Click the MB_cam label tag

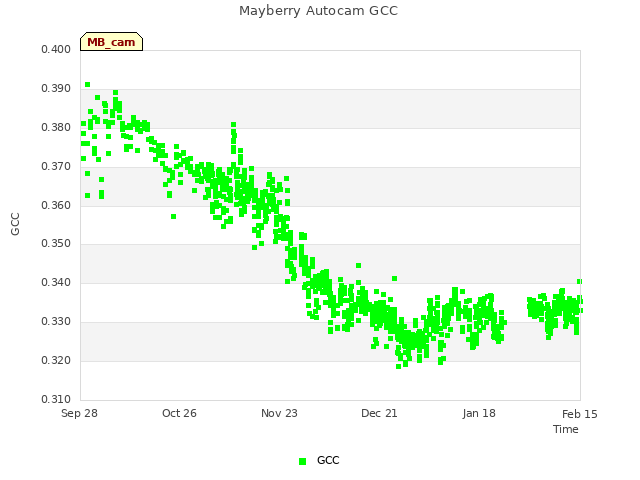pyautogui.click(x=111, y=42)
